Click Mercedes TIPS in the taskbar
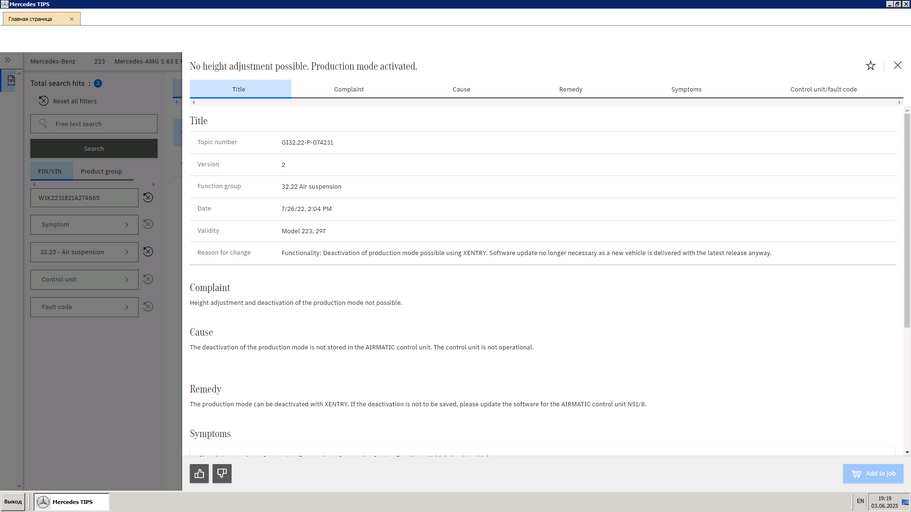The width and height of the screenshot is (911, 512). 72,501
